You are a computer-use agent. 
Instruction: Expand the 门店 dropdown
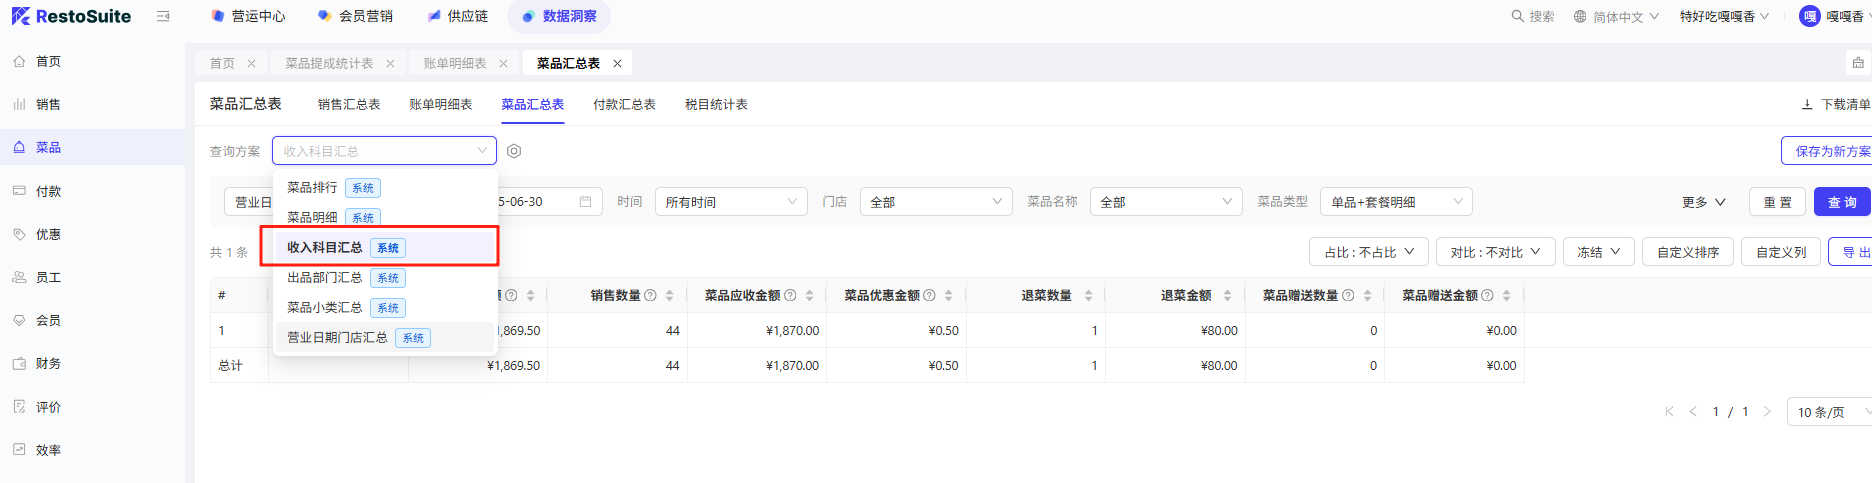(934, 202)
